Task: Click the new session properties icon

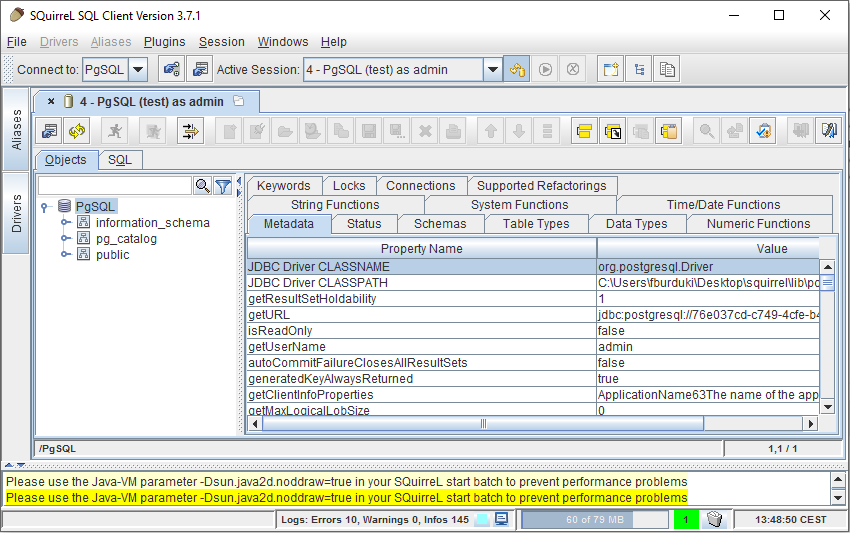Action: (x=201, y=70)
